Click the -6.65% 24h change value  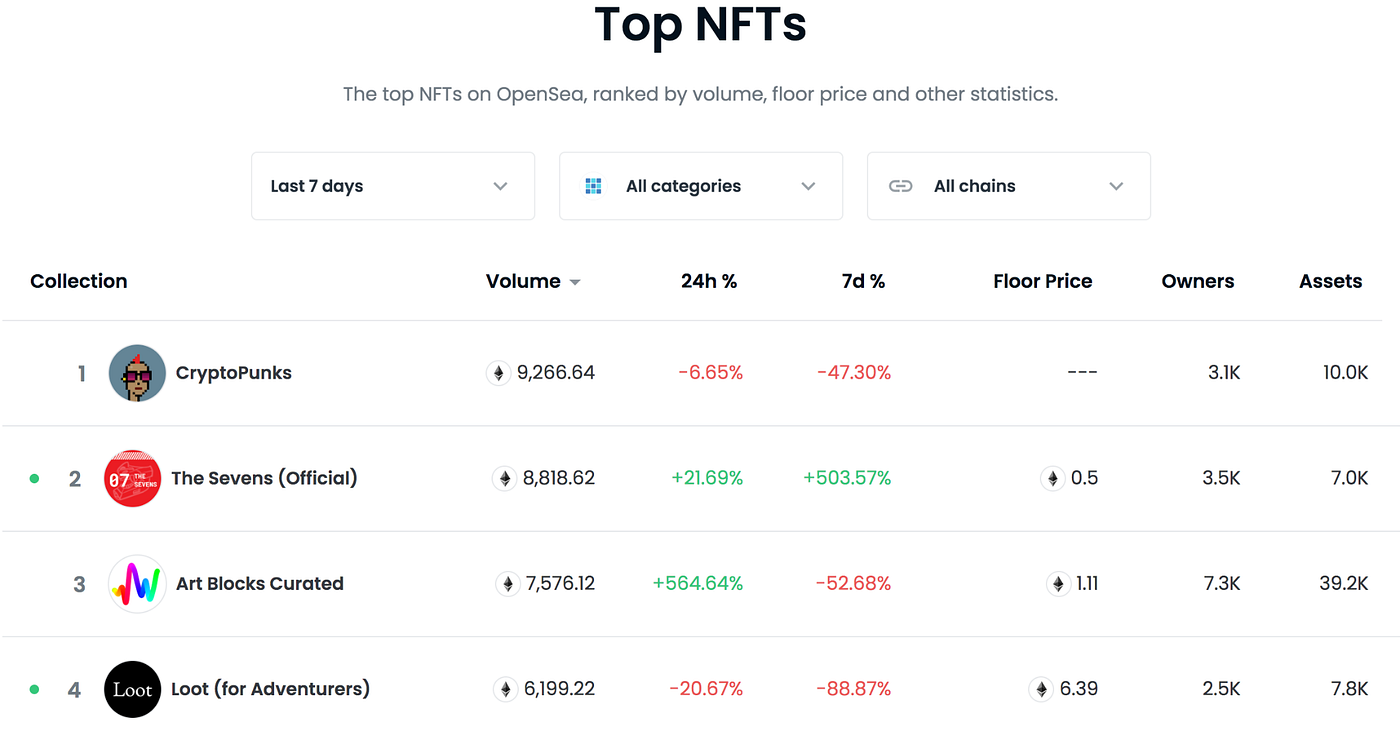click(711, 373)
